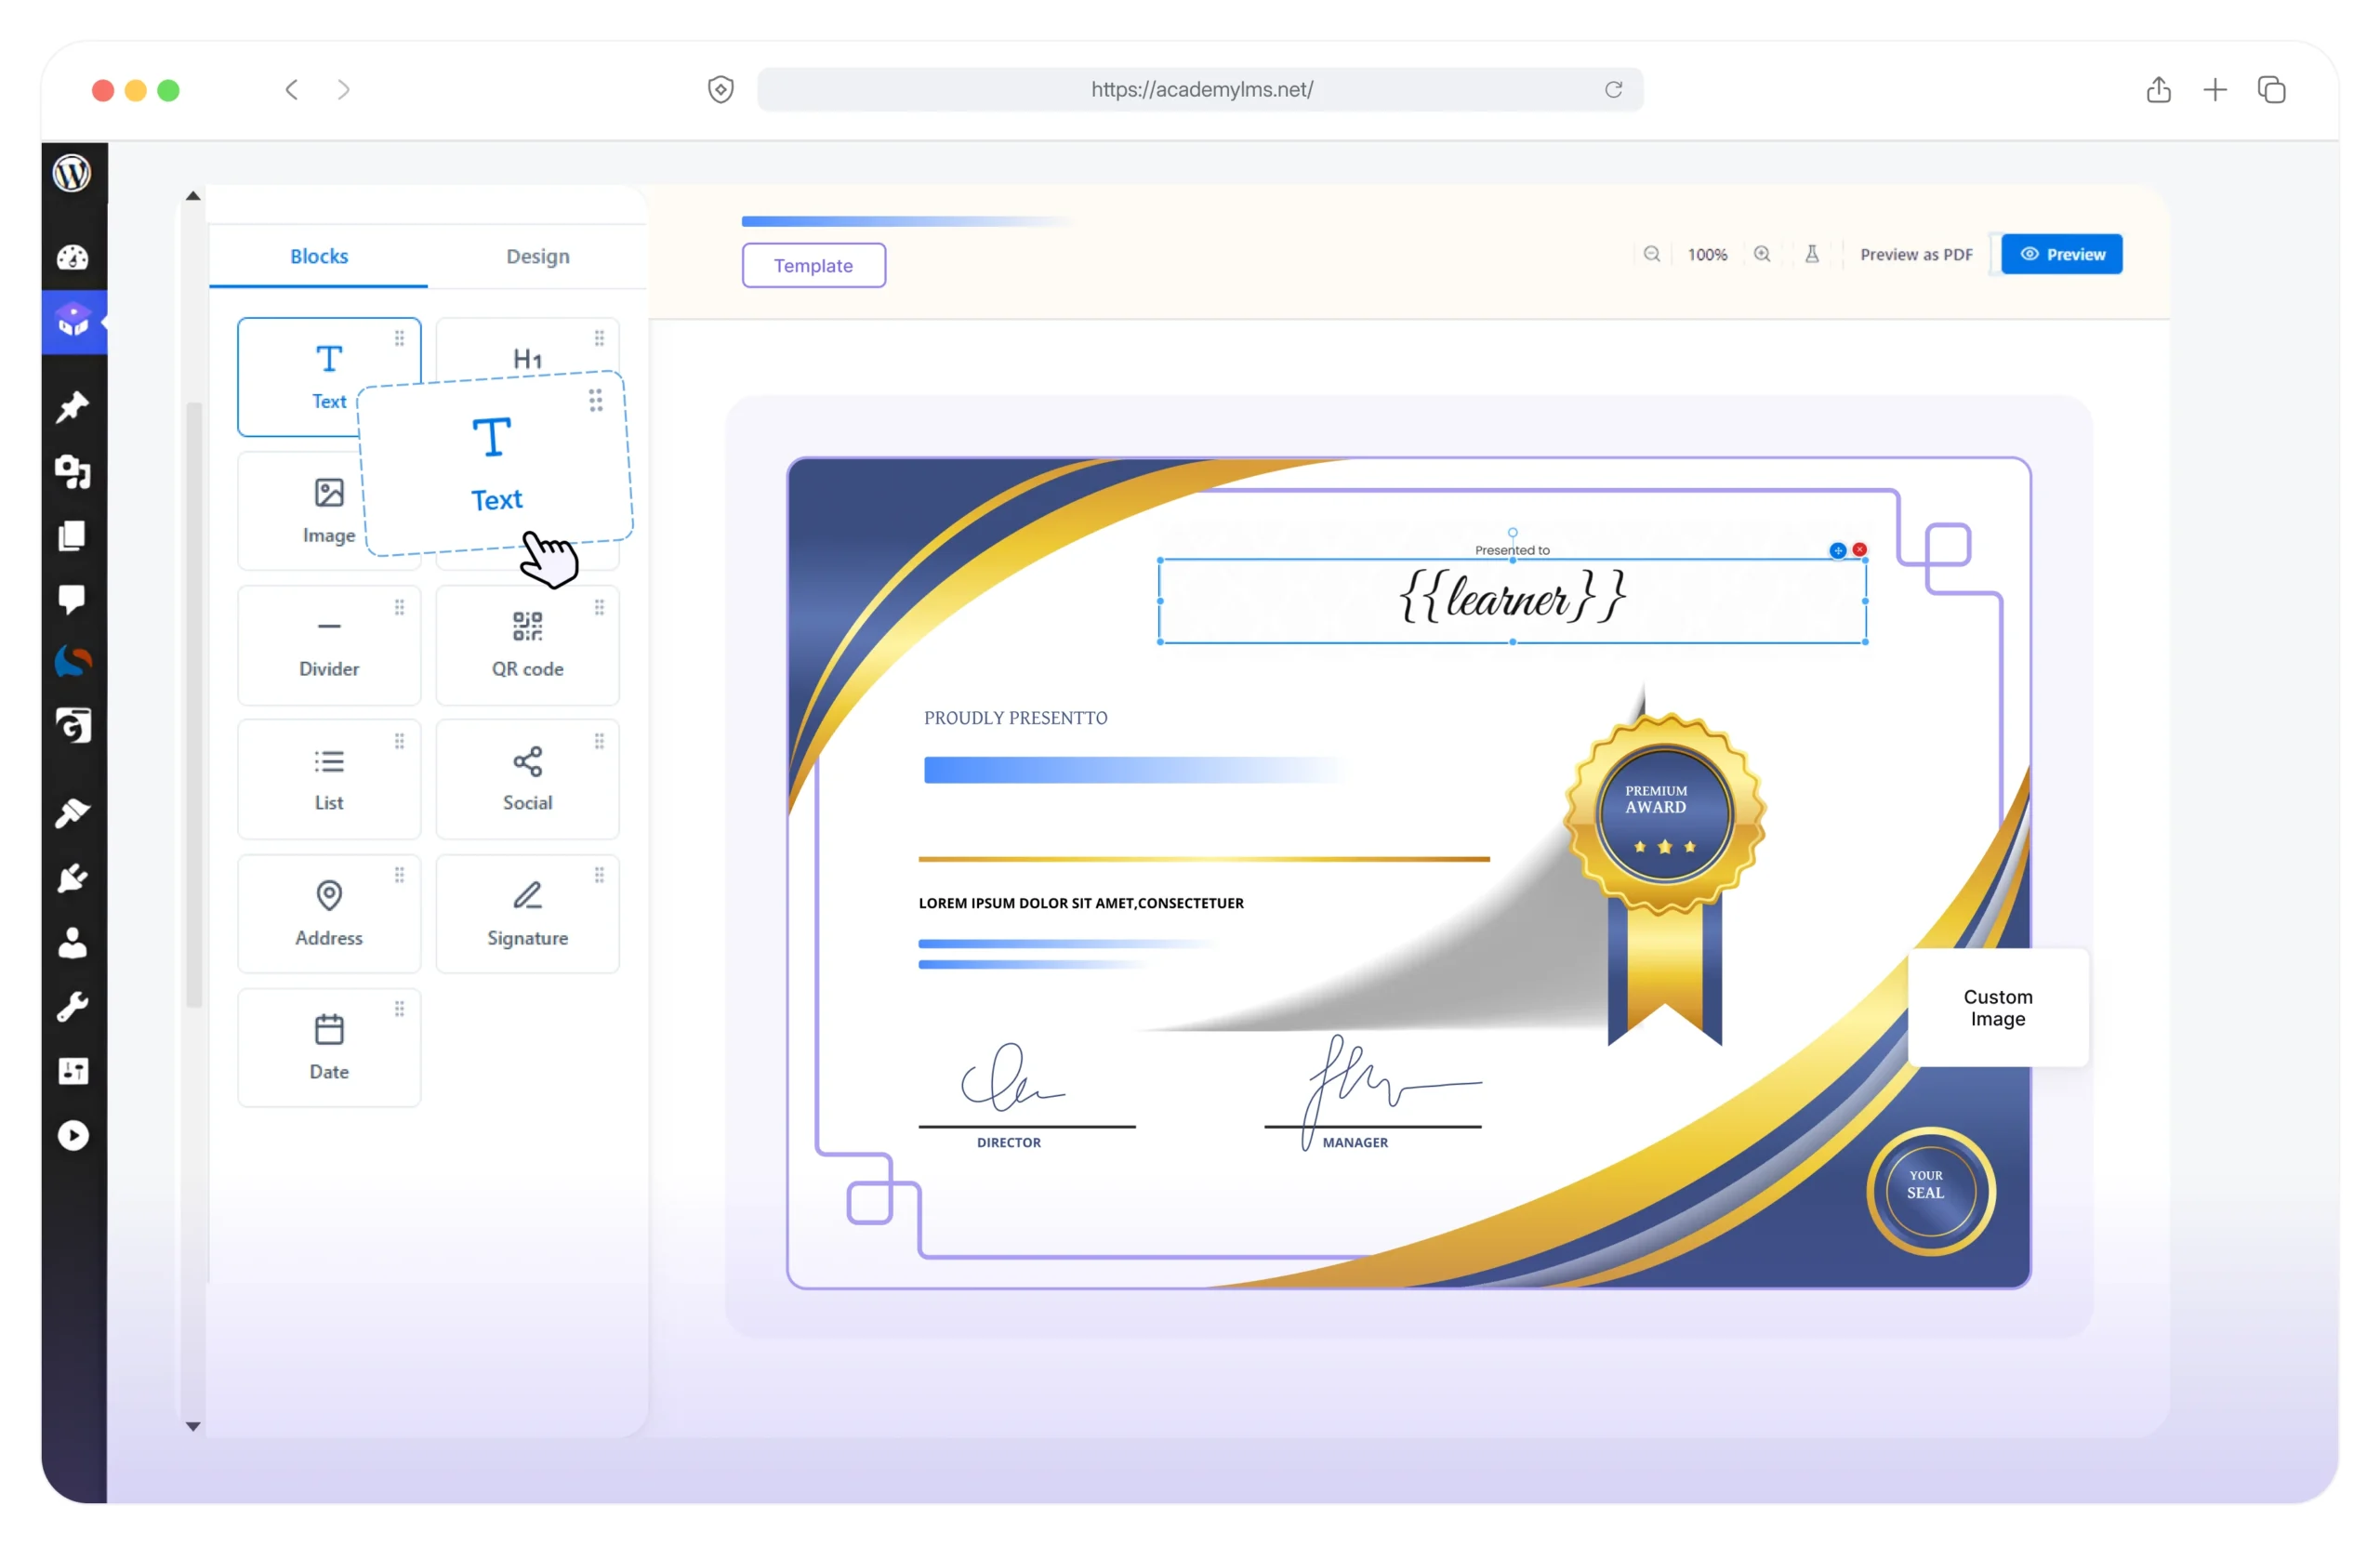Open the Users person icon in sidebar
This screenshot has height=1545, width=2380.
[x=72, y=943]
